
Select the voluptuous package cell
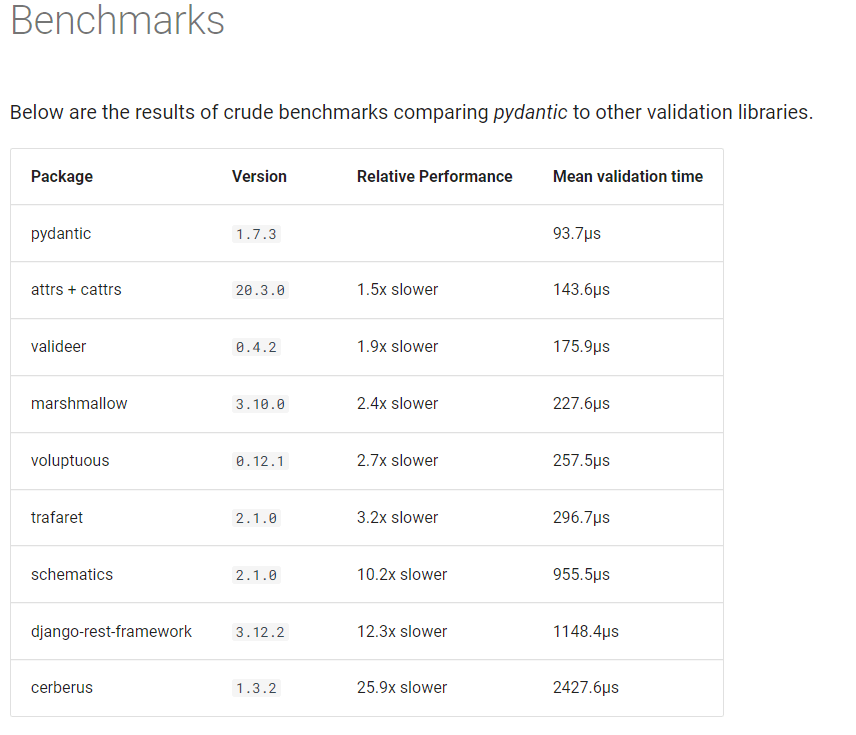tap(70, 461)
